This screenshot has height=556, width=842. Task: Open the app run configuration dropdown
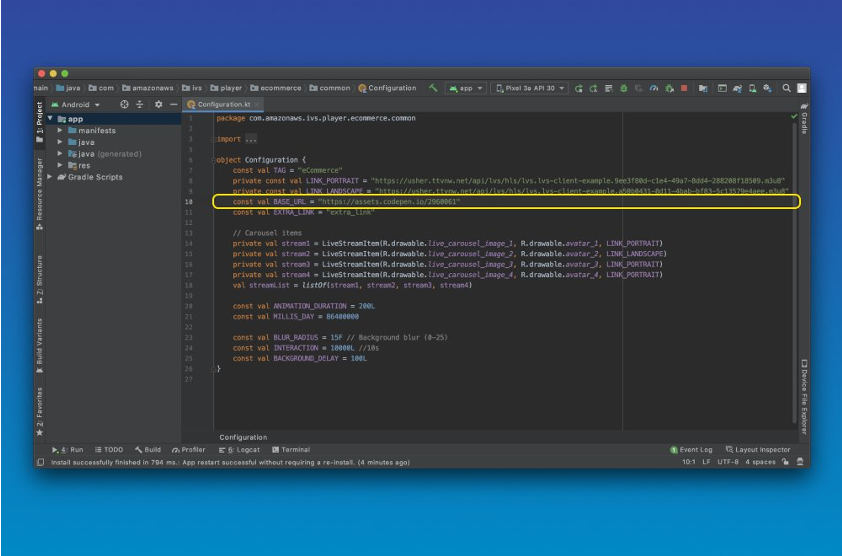click(467, 88)
